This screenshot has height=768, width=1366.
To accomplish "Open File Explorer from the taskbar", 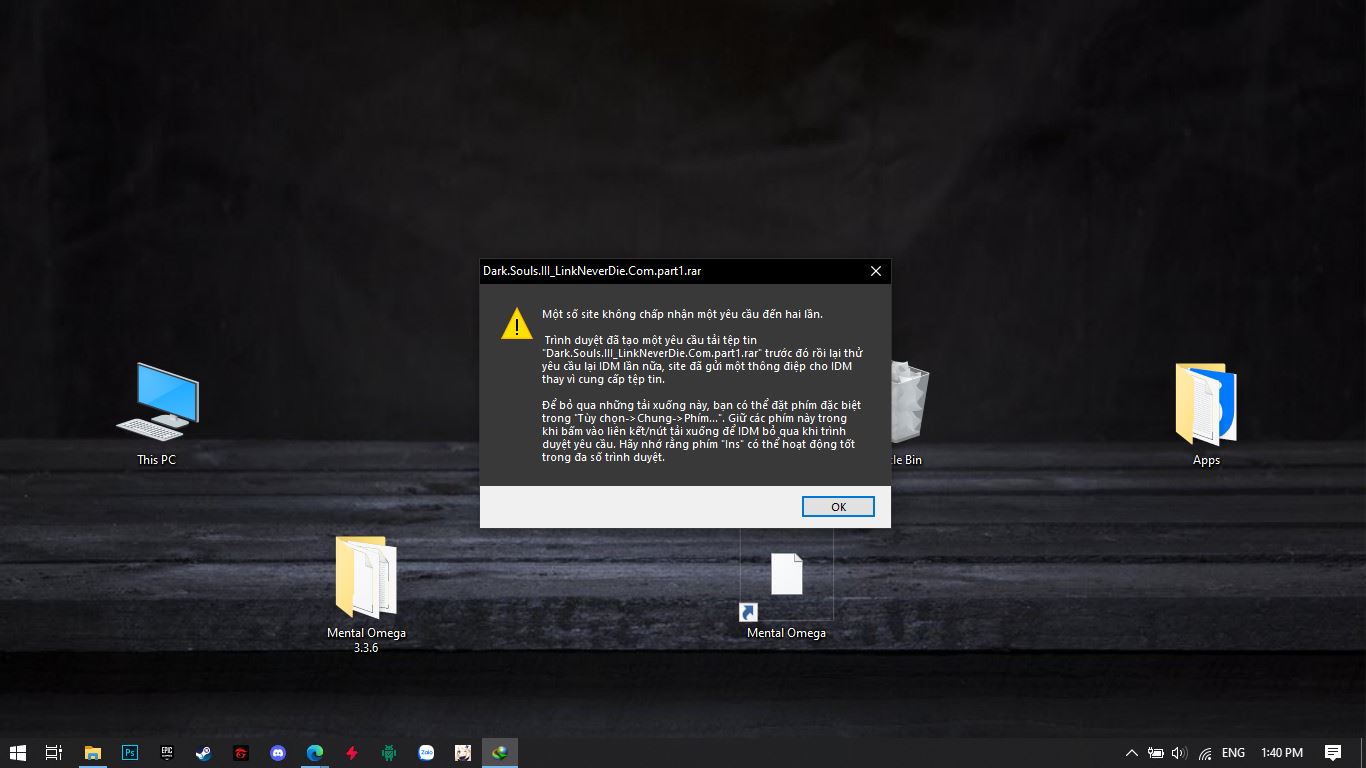I will coord(92,753).
